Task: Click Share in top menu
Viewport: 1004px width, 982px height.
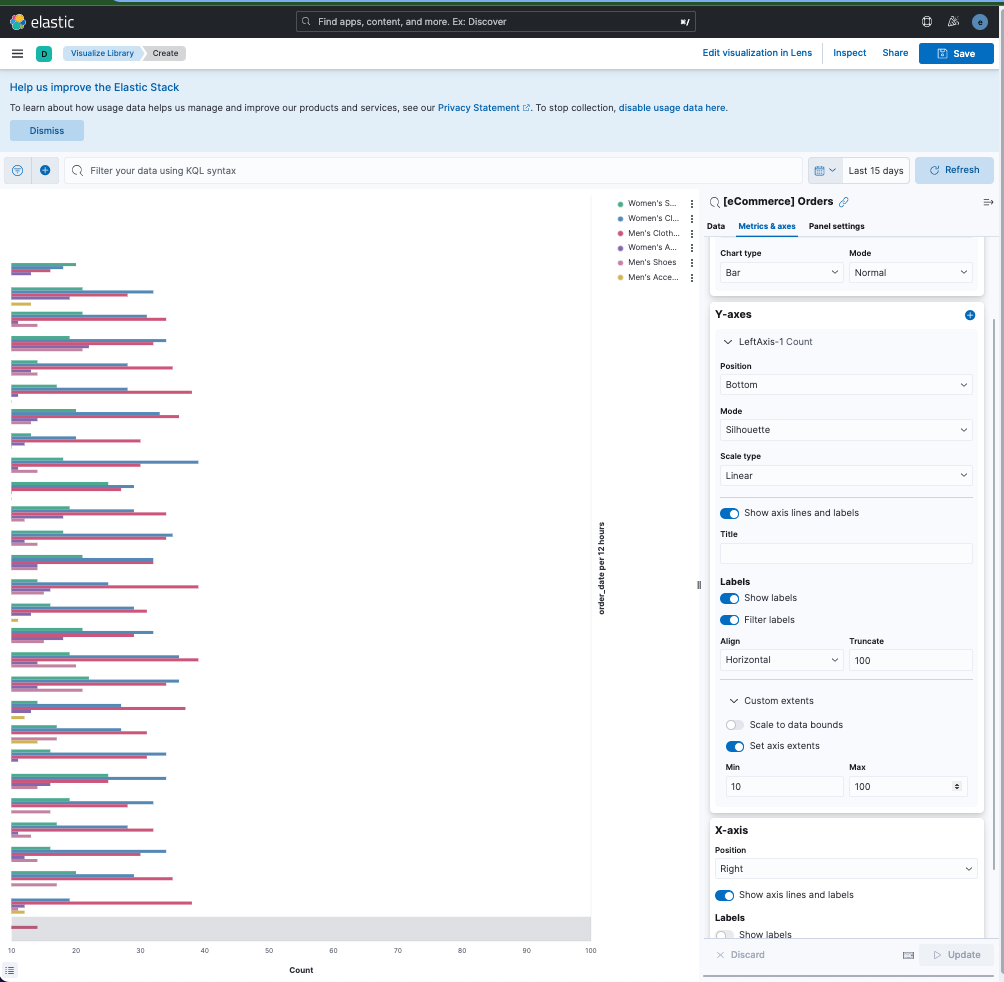Action: (895, 53)
